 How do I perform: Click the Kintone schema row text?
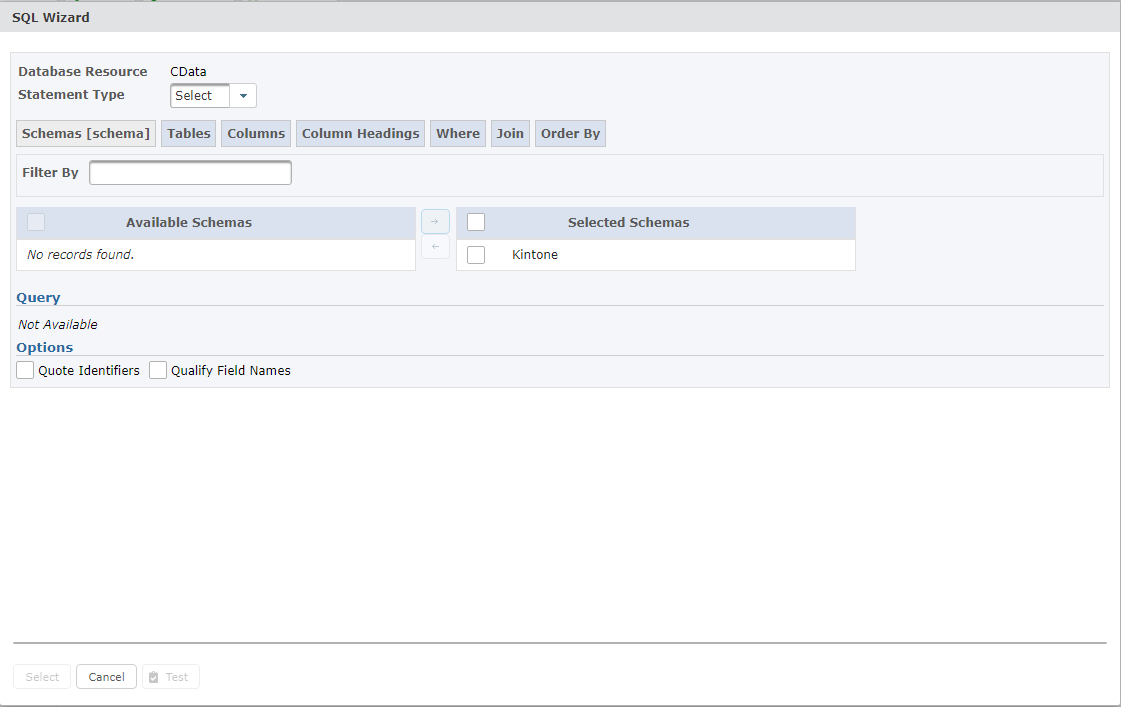tap(535, 254)
